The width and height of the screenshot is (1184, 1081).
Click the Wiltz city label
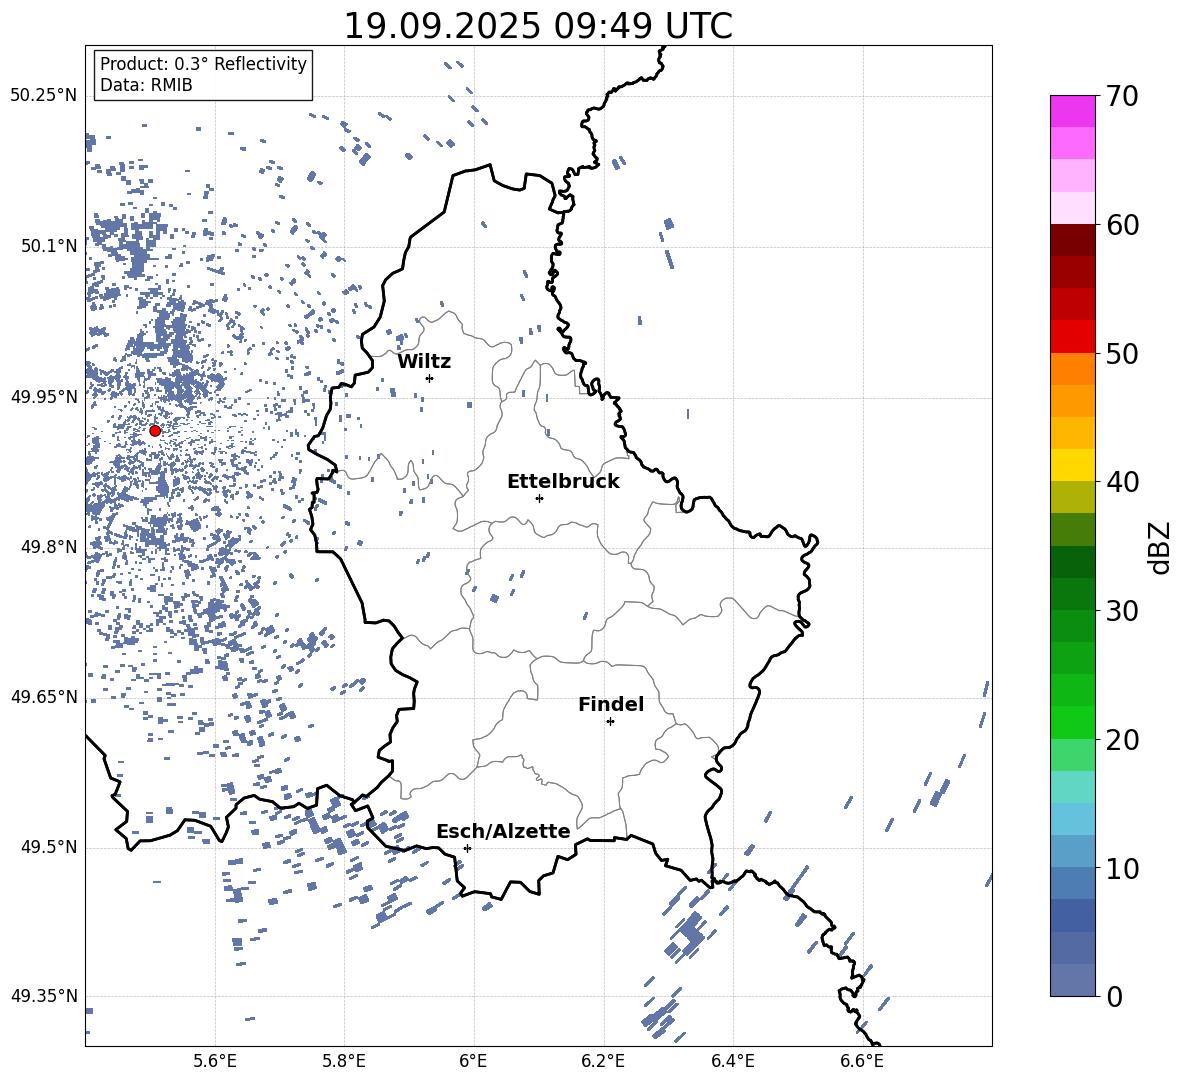pos(424,362)
